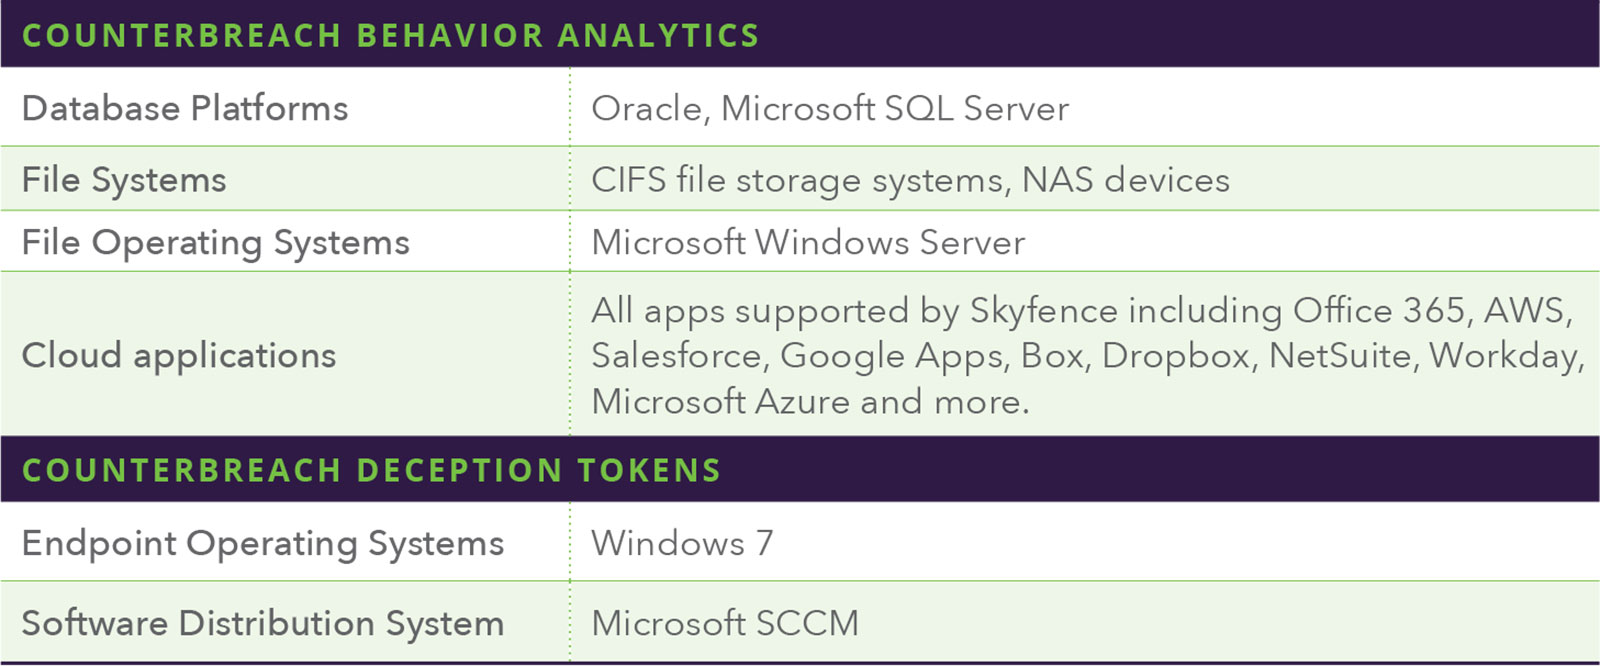Click the line mentioning Office 365, AWS
The width and height of the screenshot is (1600, 666).
coord(1082,311)
